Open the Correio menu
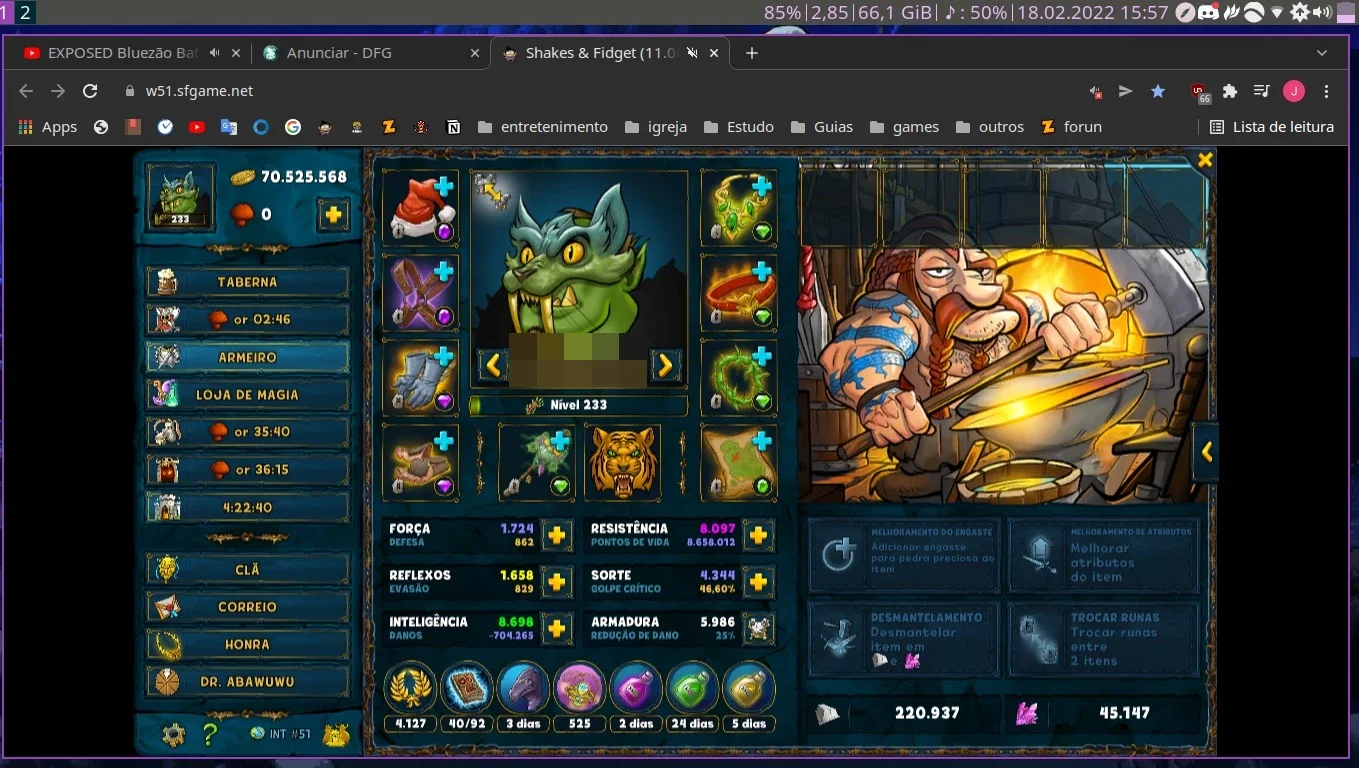The height and width of the screenshot is (768, 1359). coord(248,607)
